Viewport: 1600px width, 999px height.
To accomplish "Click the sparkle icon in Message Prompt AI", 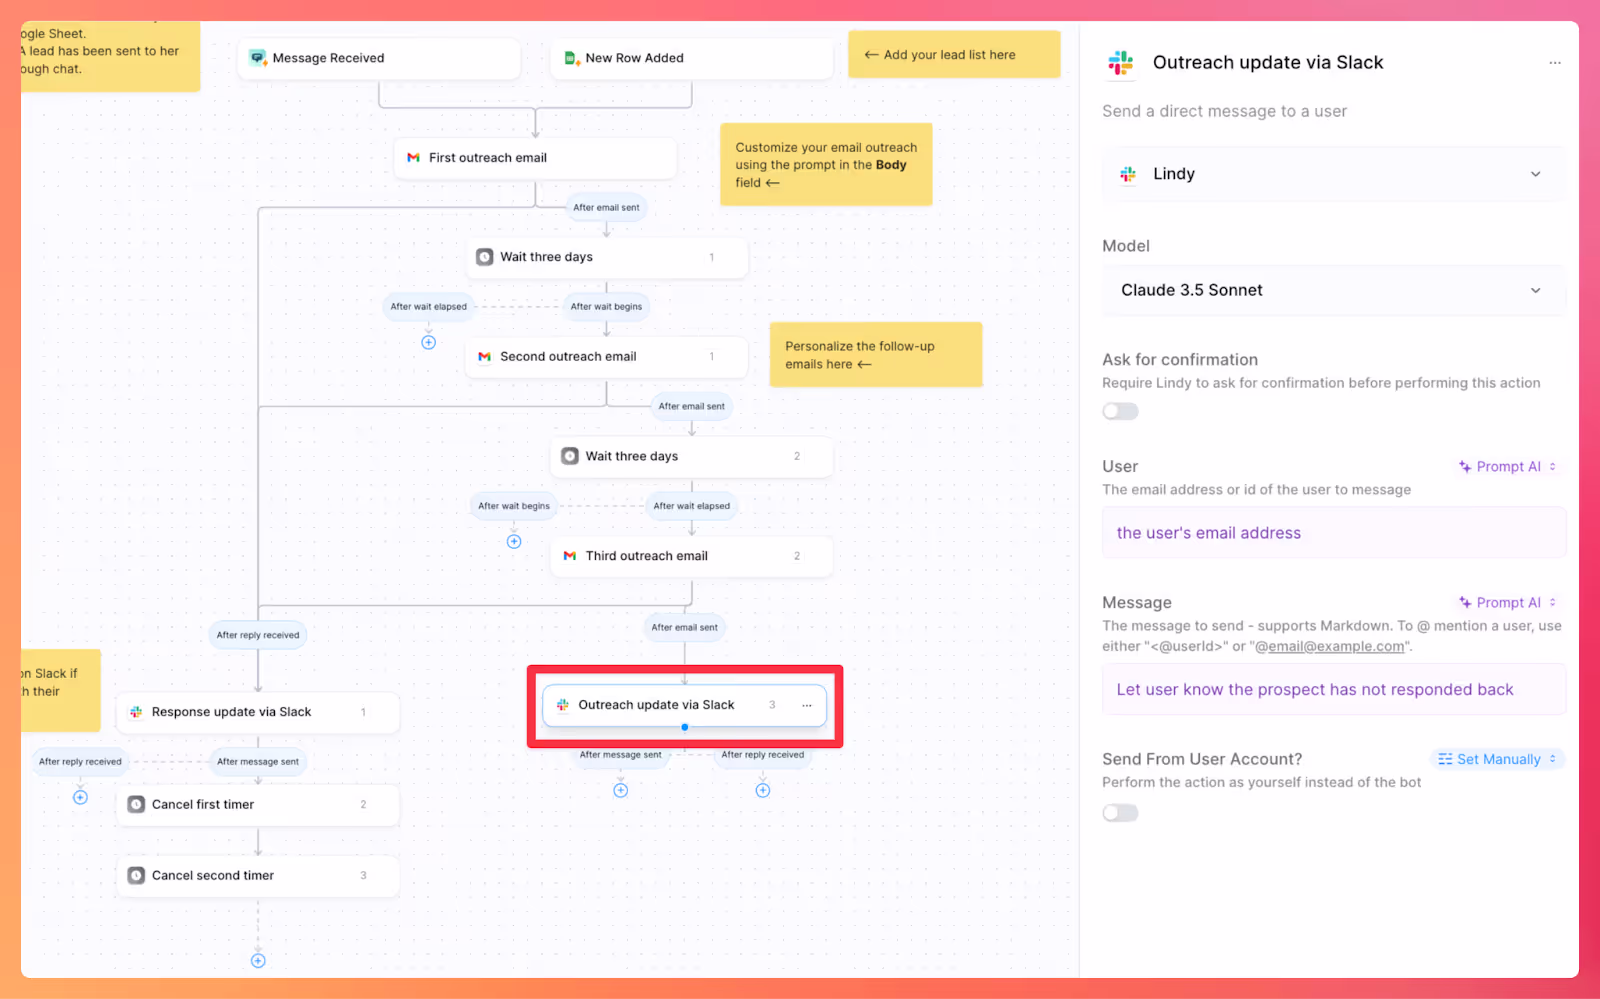I will coord(1465,603).
